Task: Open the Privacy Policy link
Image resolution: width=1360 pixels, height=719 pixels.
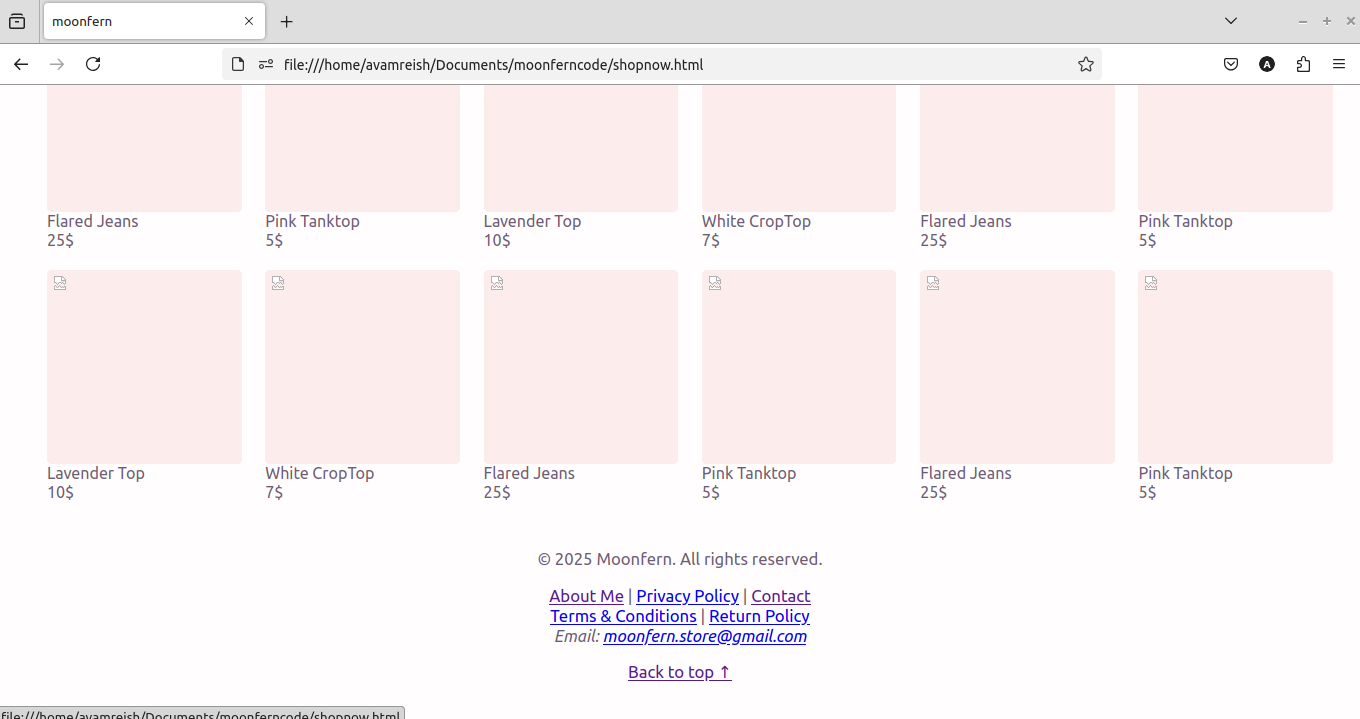Action: pos(687,596)
